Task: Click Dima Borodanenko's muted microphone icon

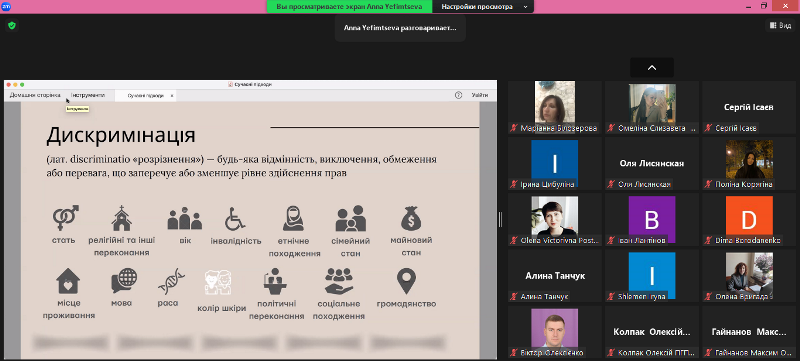Action: tap(708, 241)
